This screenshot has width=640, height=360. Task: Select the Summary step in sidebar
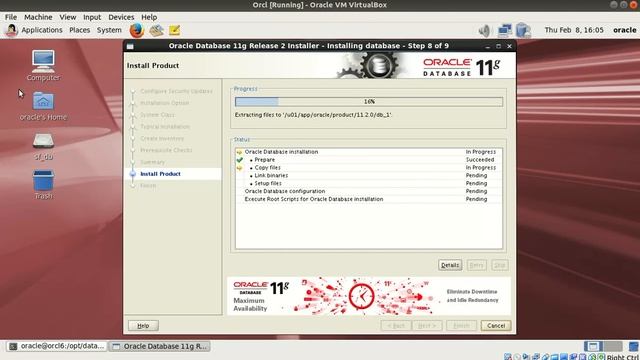coord(152,162)
